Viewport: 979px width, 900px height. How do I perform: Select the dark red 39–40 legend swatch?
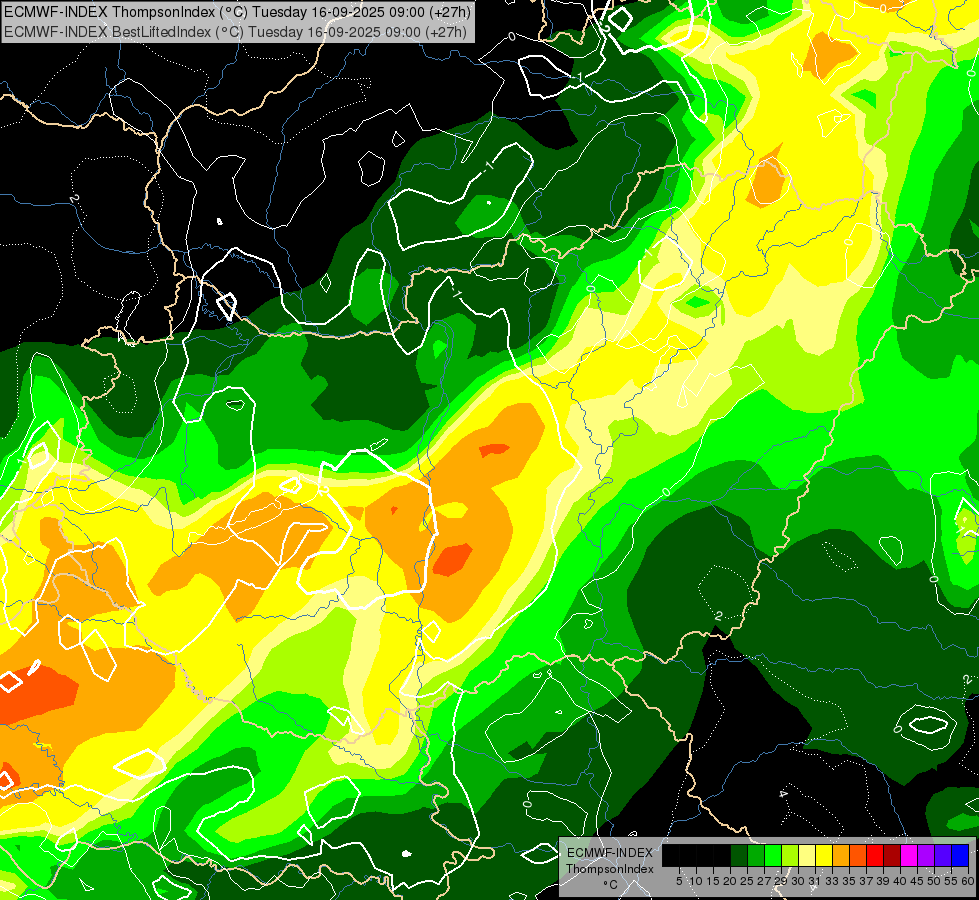[892, 855]
